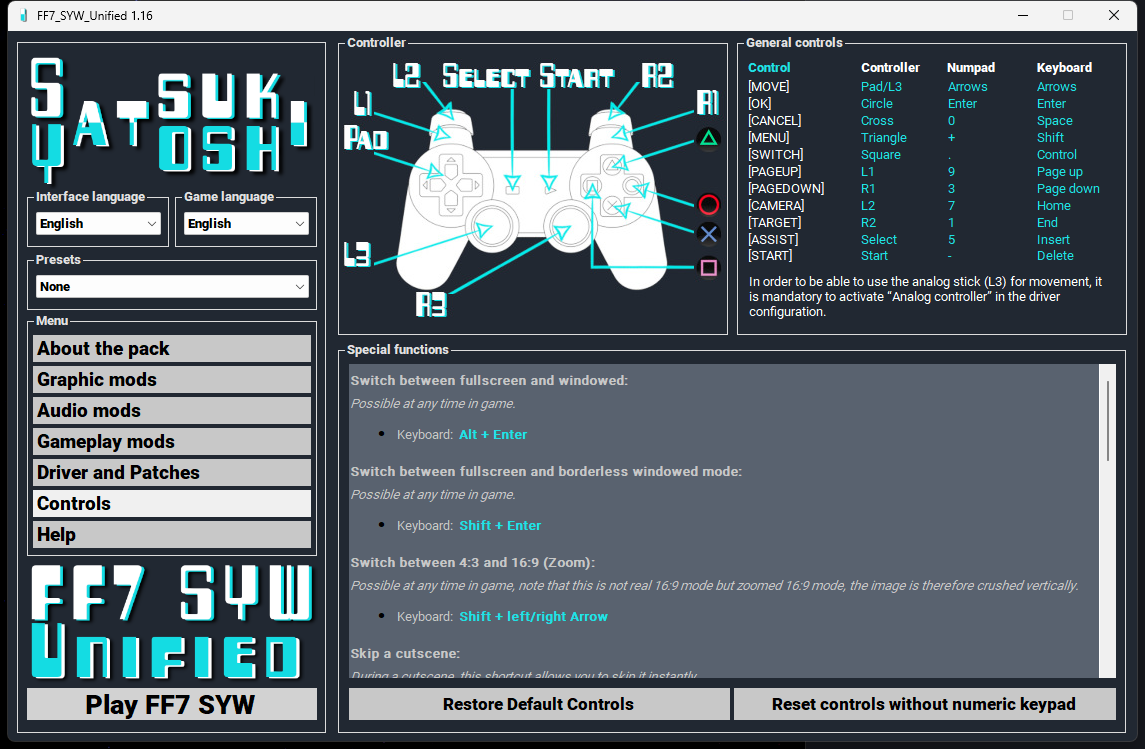Click Shift + left/right Arrow shortcut text
The height and width of the screenshot is (749, 1145).
533,617
